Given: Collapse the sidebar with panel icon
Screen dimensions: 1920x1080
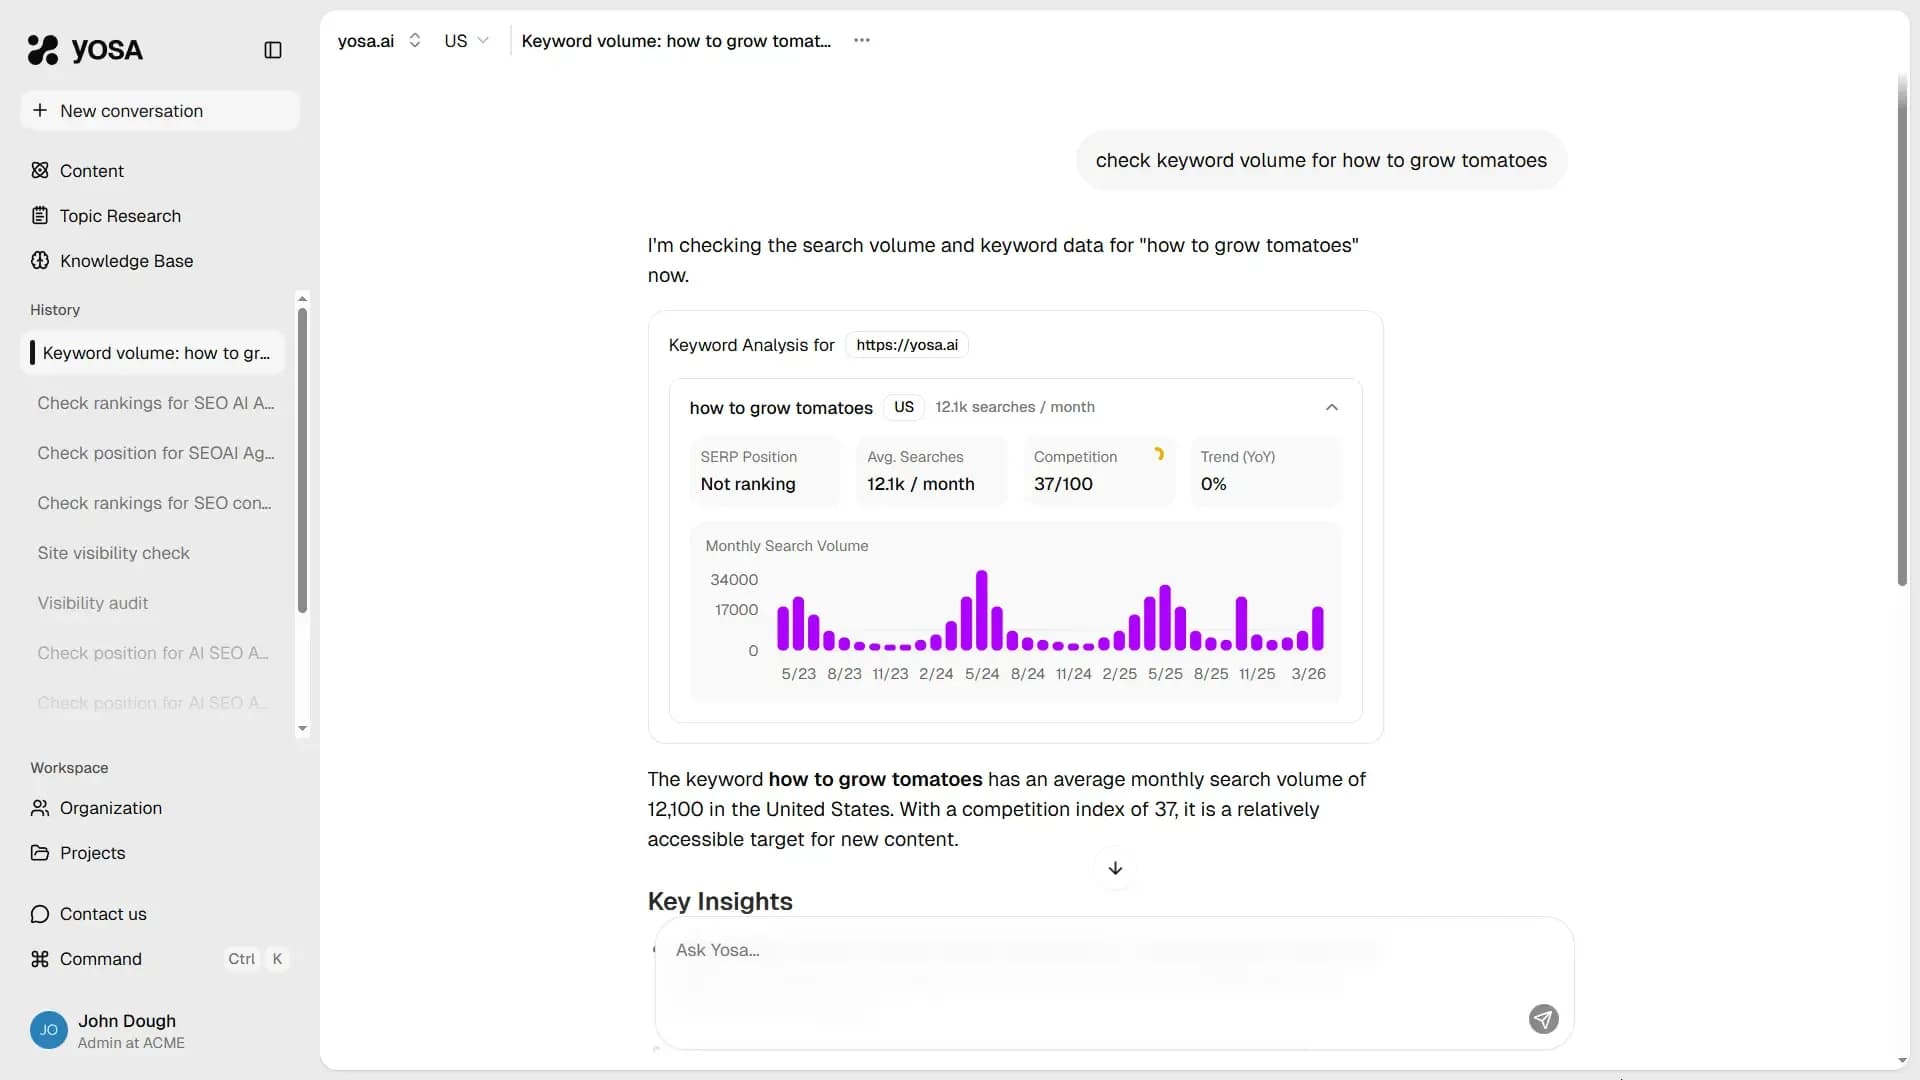Looking at the screenshot, I should click(273, 50).
